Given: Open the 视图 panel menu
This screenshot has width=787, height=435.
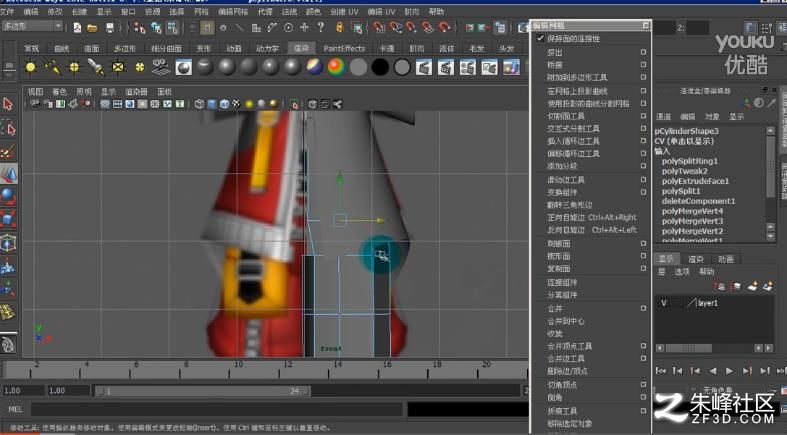Looking at the screenshot, I should point(35,92).
